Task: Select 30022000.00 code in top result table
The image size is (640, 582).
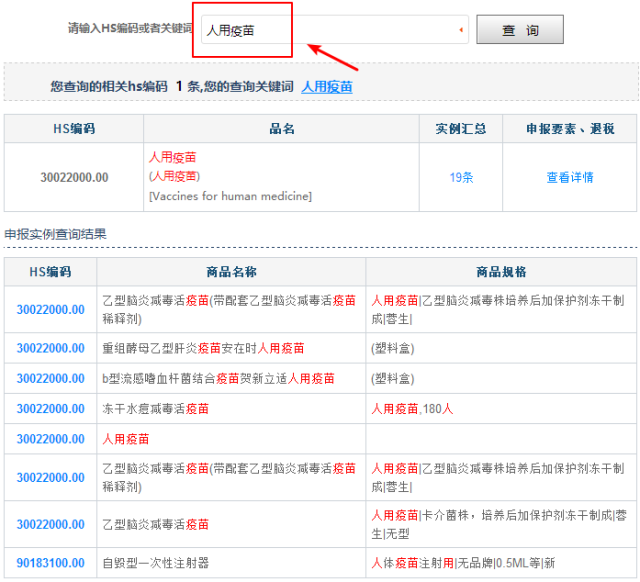Action: coord(74,177)
